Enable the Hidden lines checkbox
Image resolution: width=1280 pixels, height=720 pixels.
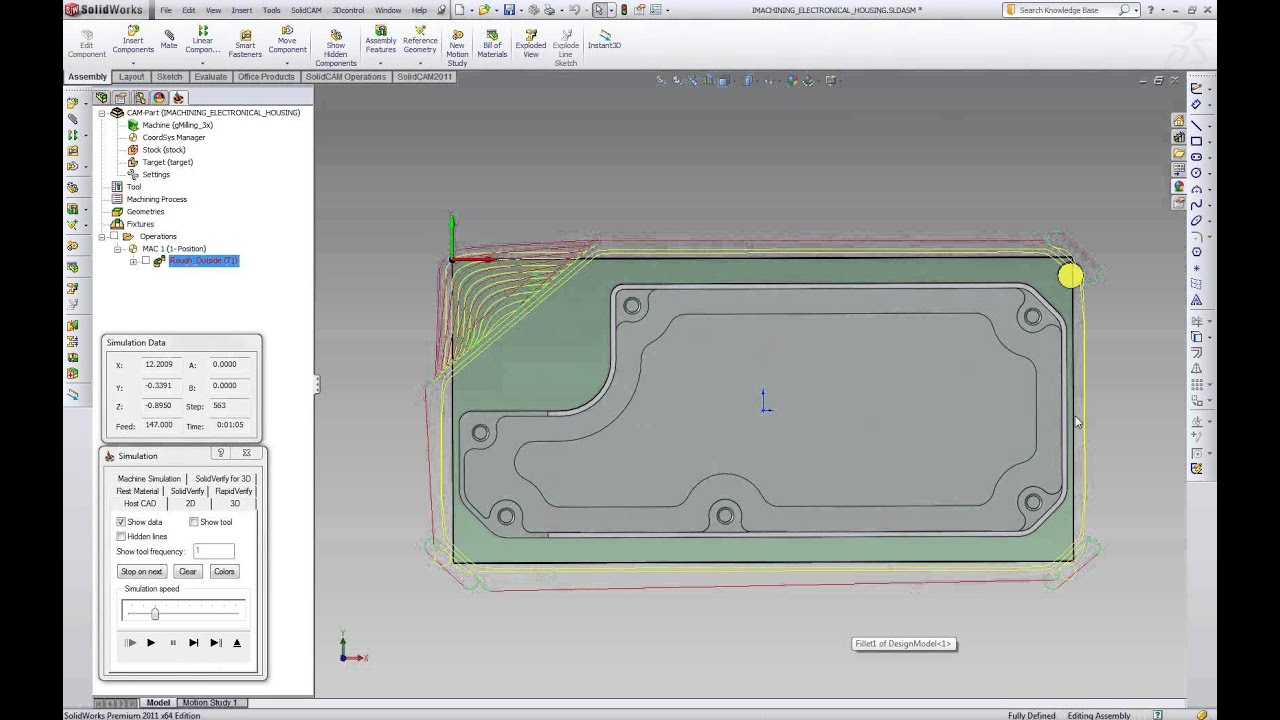[x=121, y=537]
